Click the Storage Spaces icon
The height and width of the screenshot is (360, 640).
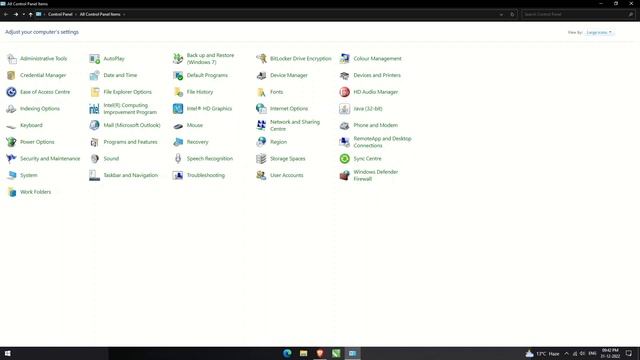(x=261, y=159)
